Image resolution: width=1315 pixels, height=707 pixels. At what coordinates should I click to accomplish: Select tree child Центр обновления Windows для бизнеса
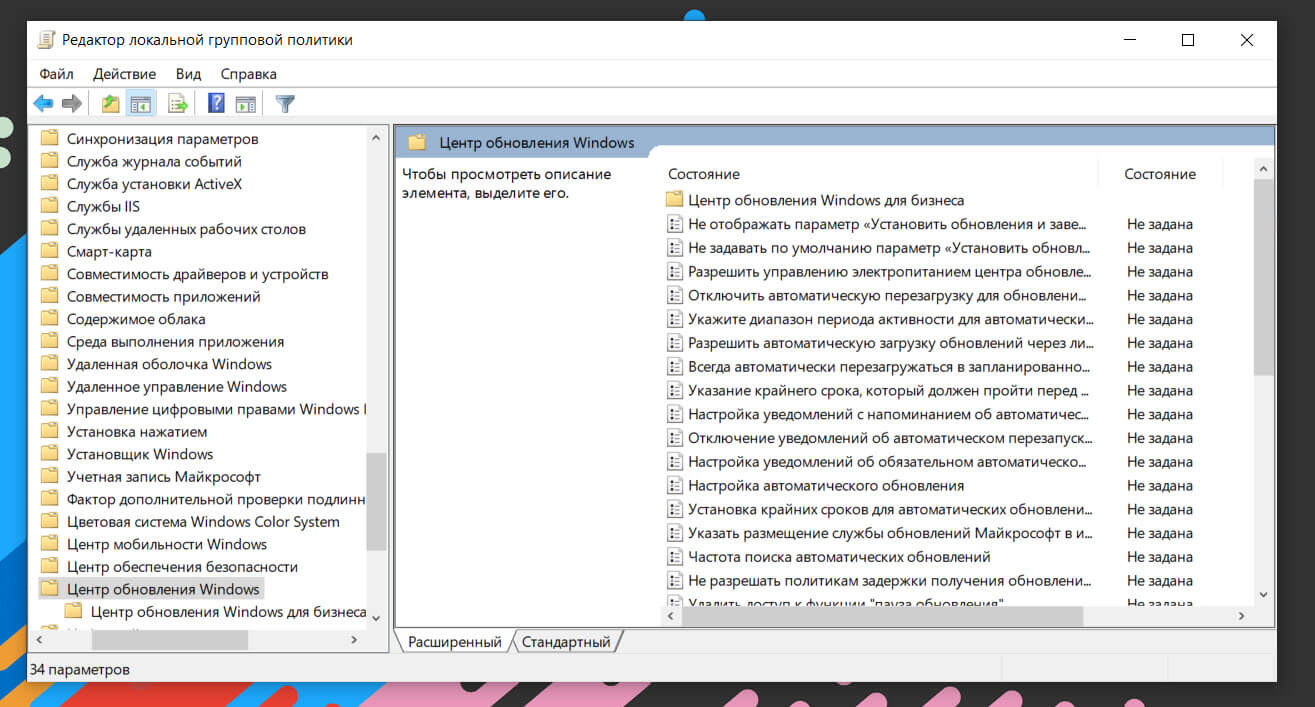(228, 611)
